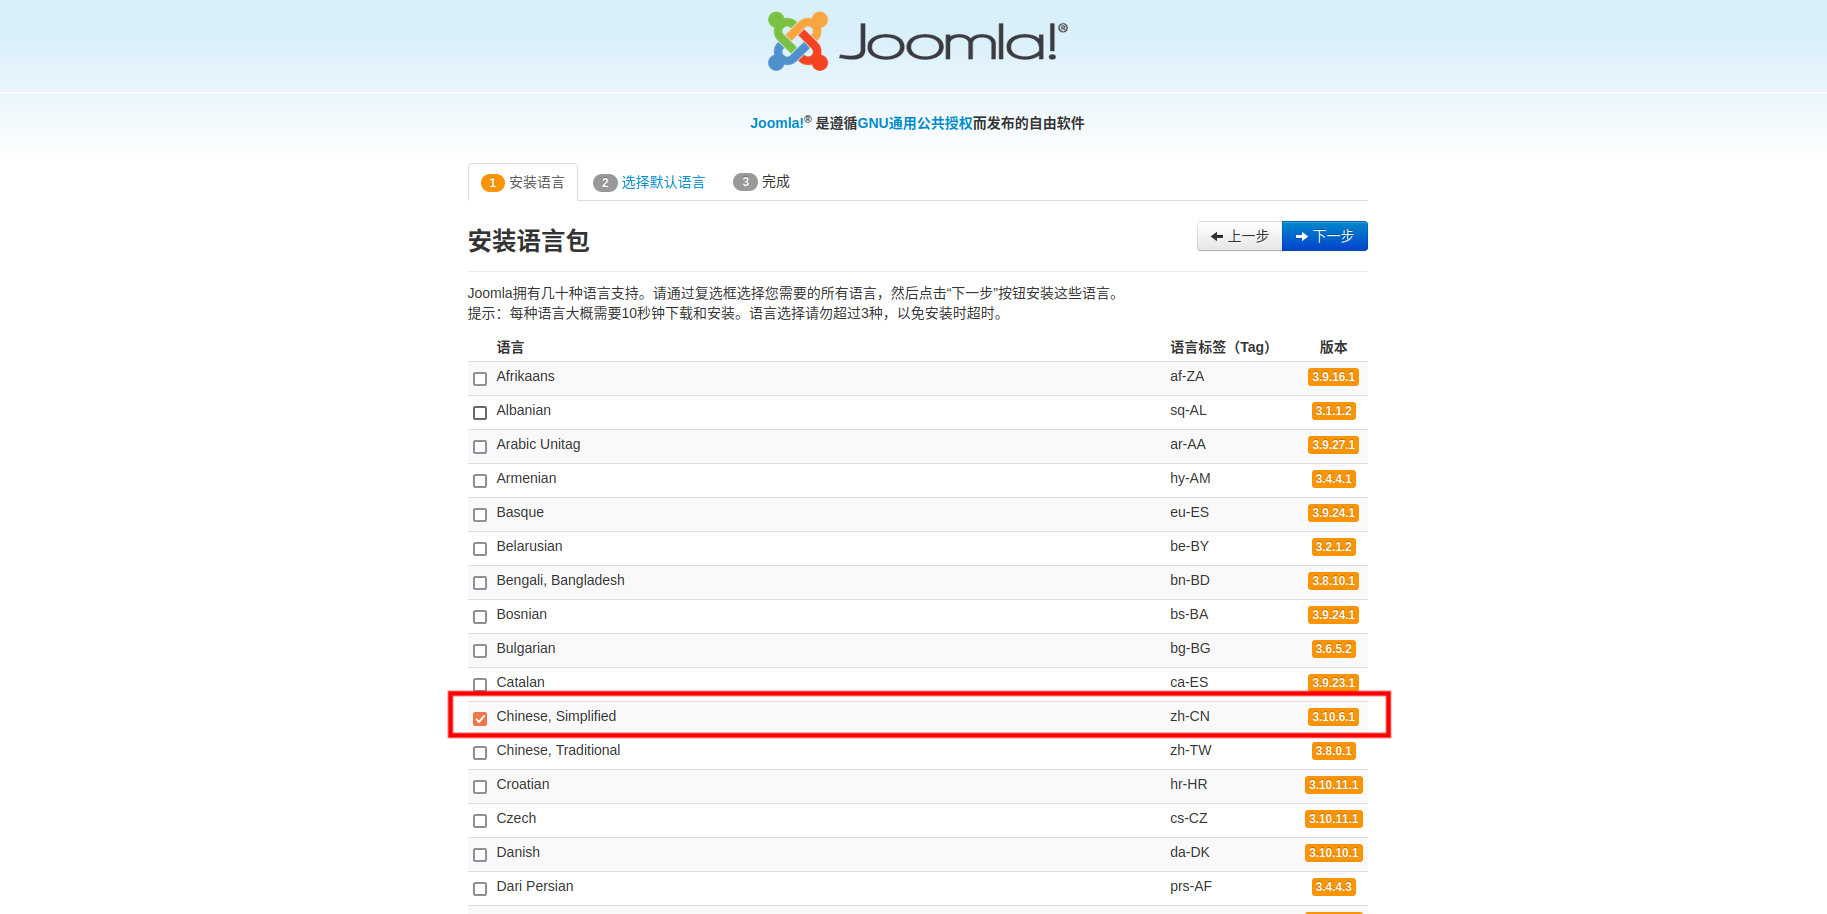1827x914 pixels.
Task: Click the Arabic Unitag language label
Action: (x=538, y=444)
